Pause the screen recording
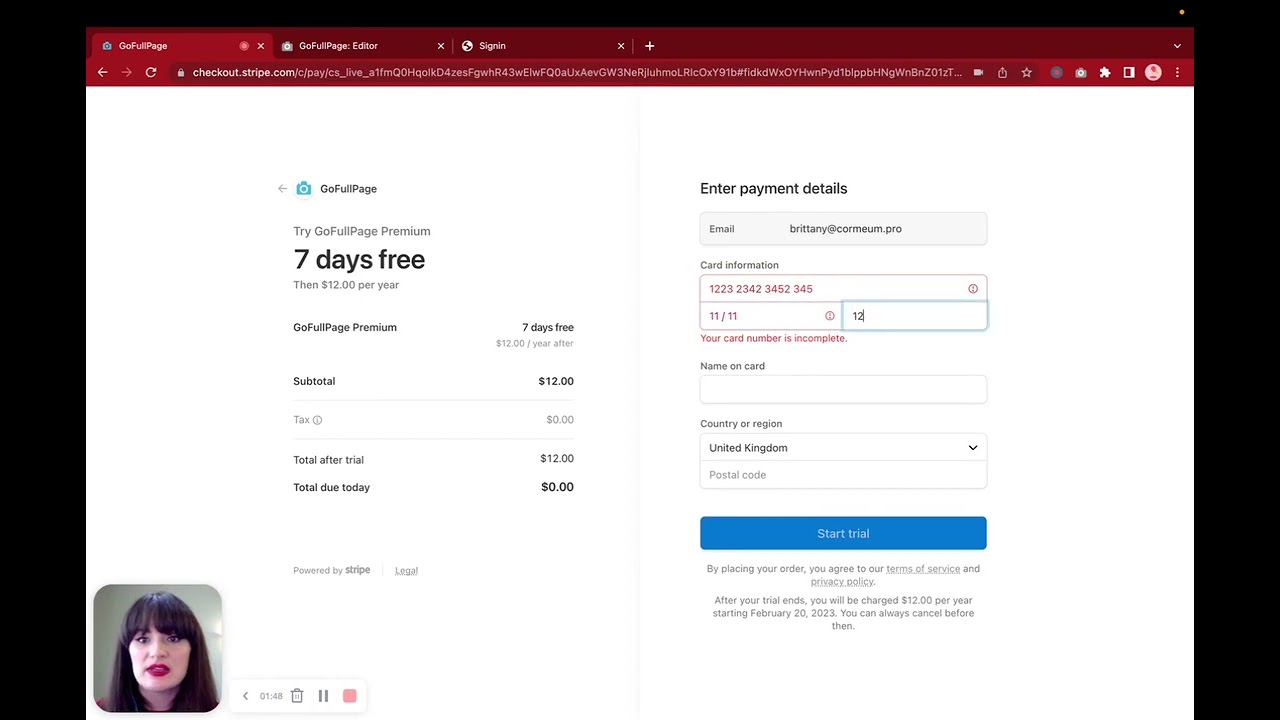 [x=323, y=696]
